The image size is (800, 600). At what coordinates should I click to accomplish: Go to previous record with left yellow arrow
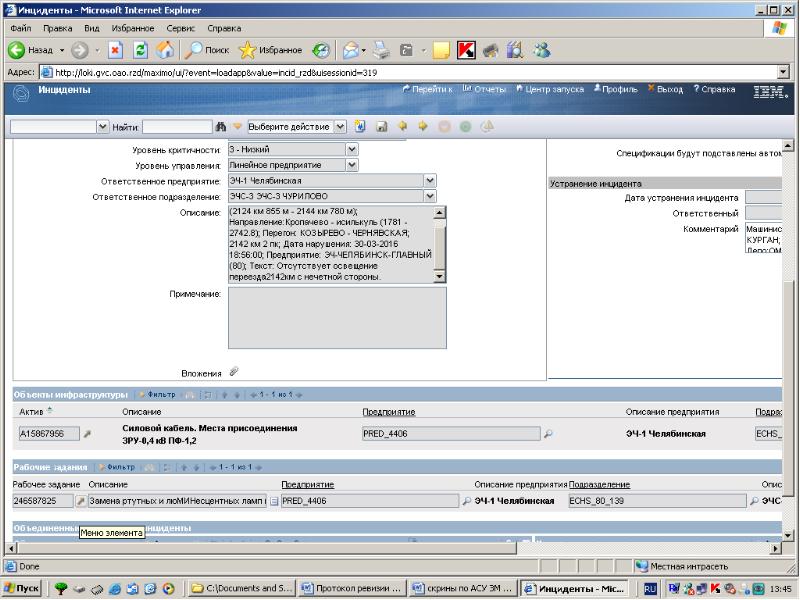[403, 126]
